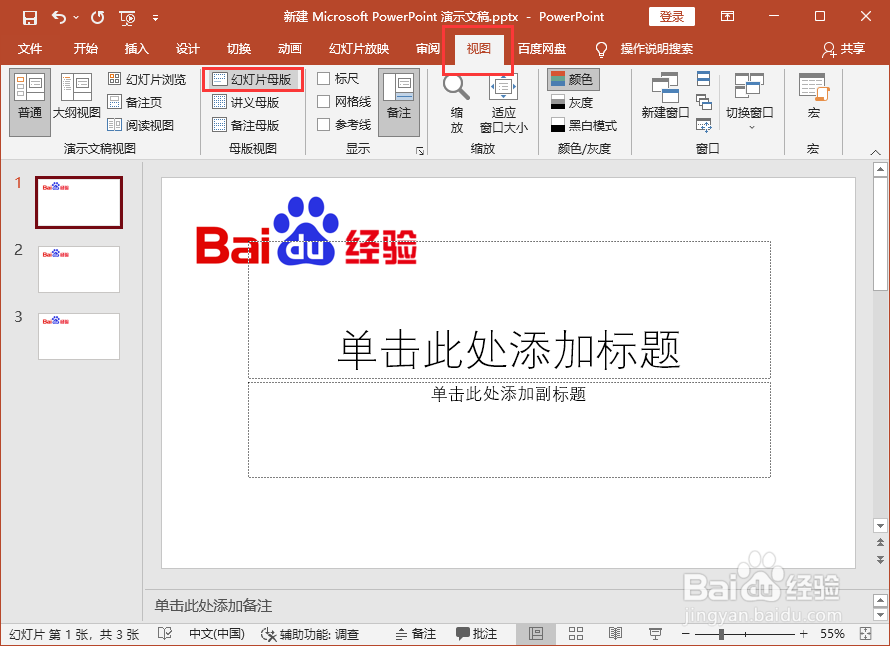Toggle 备注 notes in status bar
This screenshot has width=890, height=646.
(x=415, y=634)
